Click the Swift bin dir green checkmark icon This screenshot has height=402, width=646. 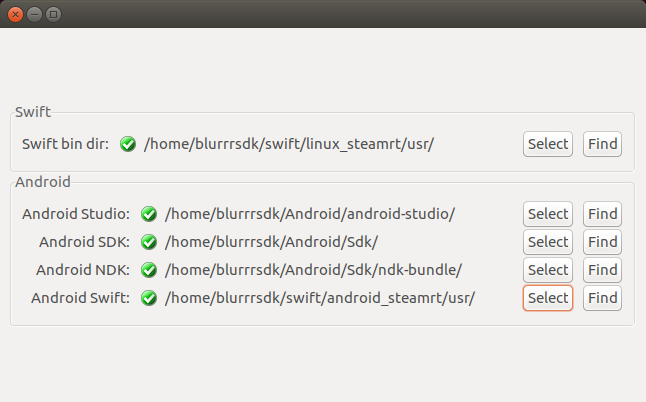coord(128,144)
